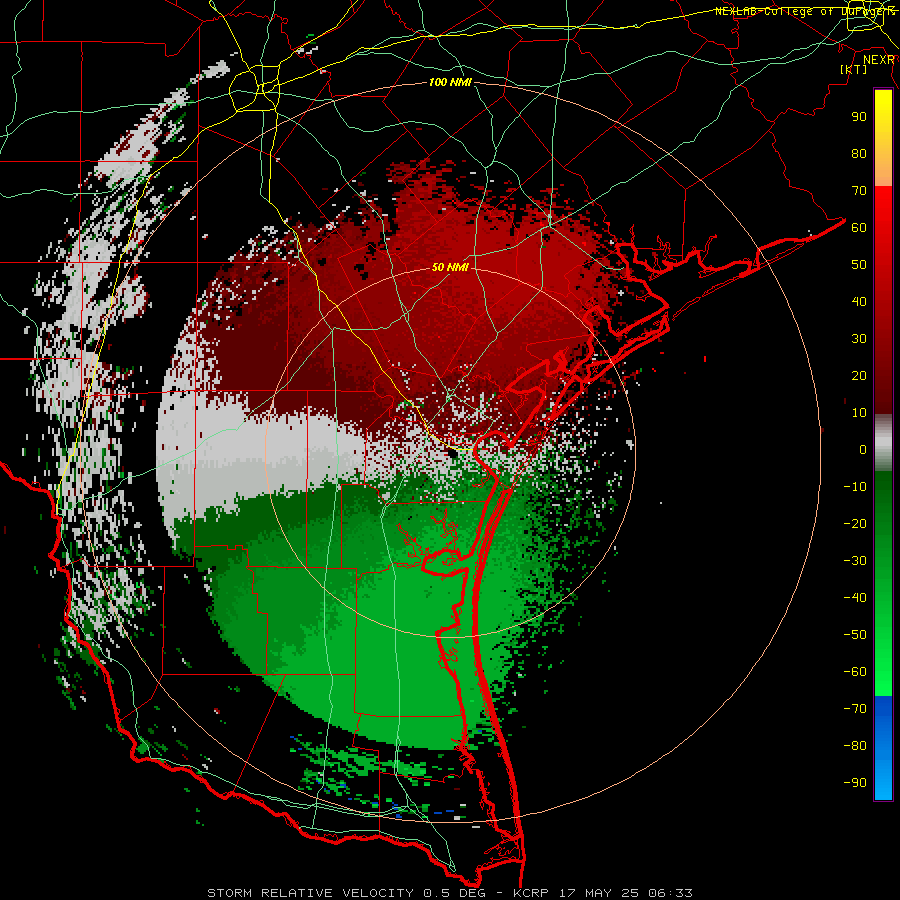Click the "80" value on the velocity scale
Screen dimensions: 900x900
tap(859, 153)
